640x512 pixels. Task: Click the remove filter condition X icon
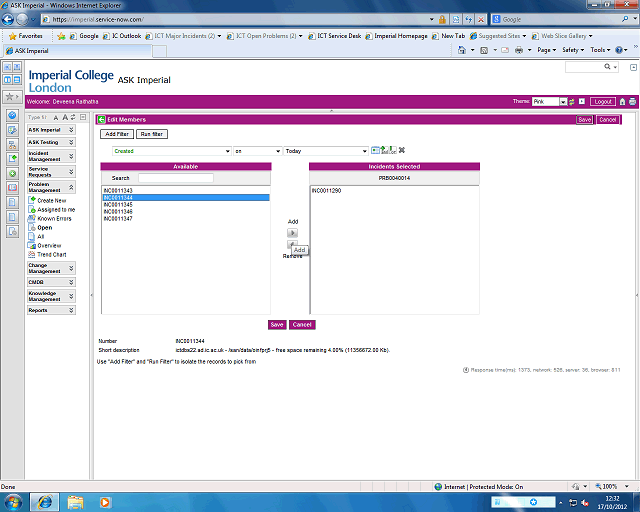pos(401,151)
